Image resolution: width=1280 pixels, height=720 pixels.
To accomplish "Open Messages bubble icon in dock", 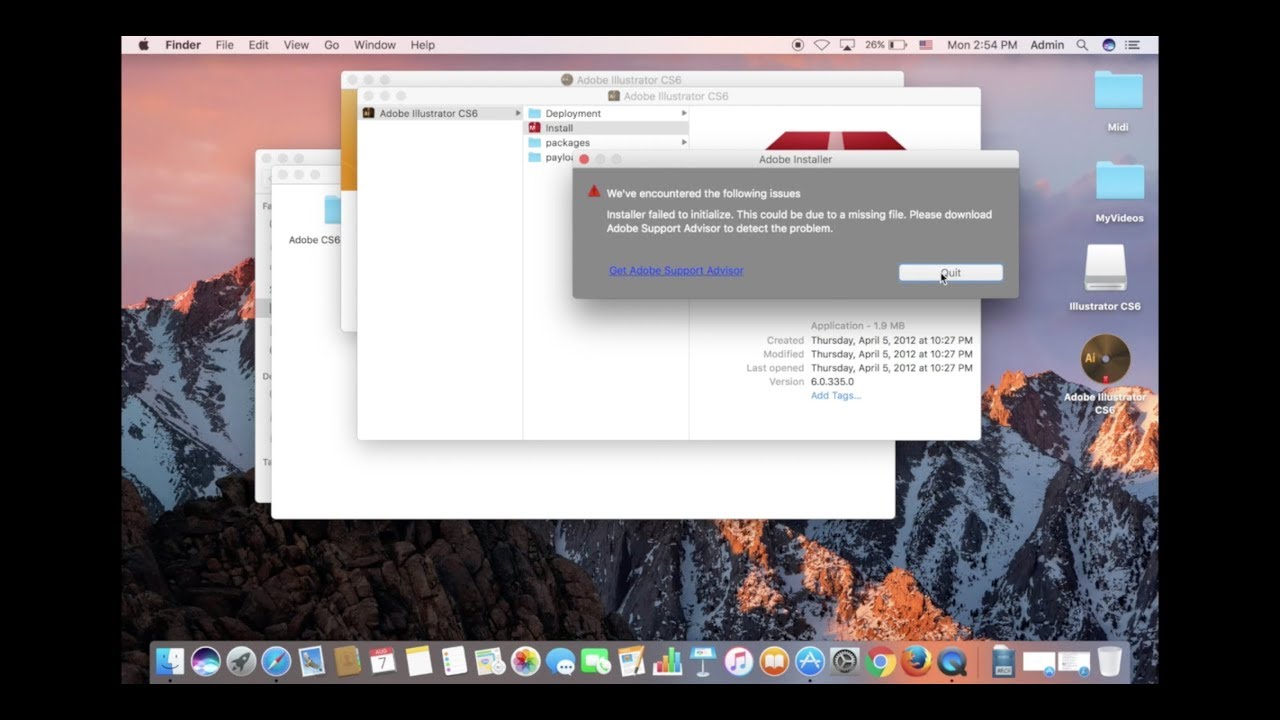I will tap(561, 661).
